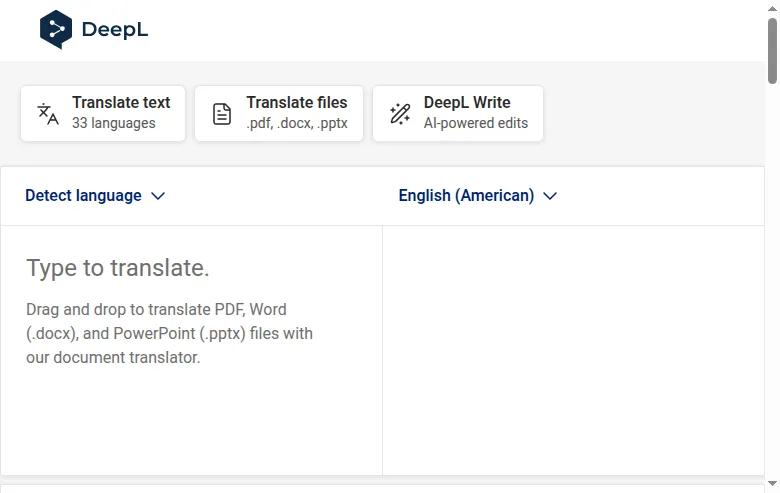Click the page vertical scrollbar thumb
780x493 pixels.
[x=772, y=51]
